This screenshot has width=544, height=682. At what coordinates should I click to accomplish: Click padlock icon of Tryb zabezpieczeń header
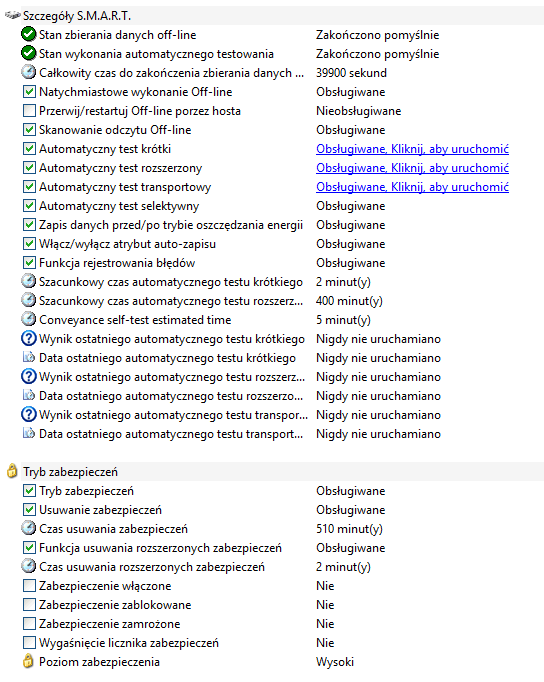click(x=12, y=471)
